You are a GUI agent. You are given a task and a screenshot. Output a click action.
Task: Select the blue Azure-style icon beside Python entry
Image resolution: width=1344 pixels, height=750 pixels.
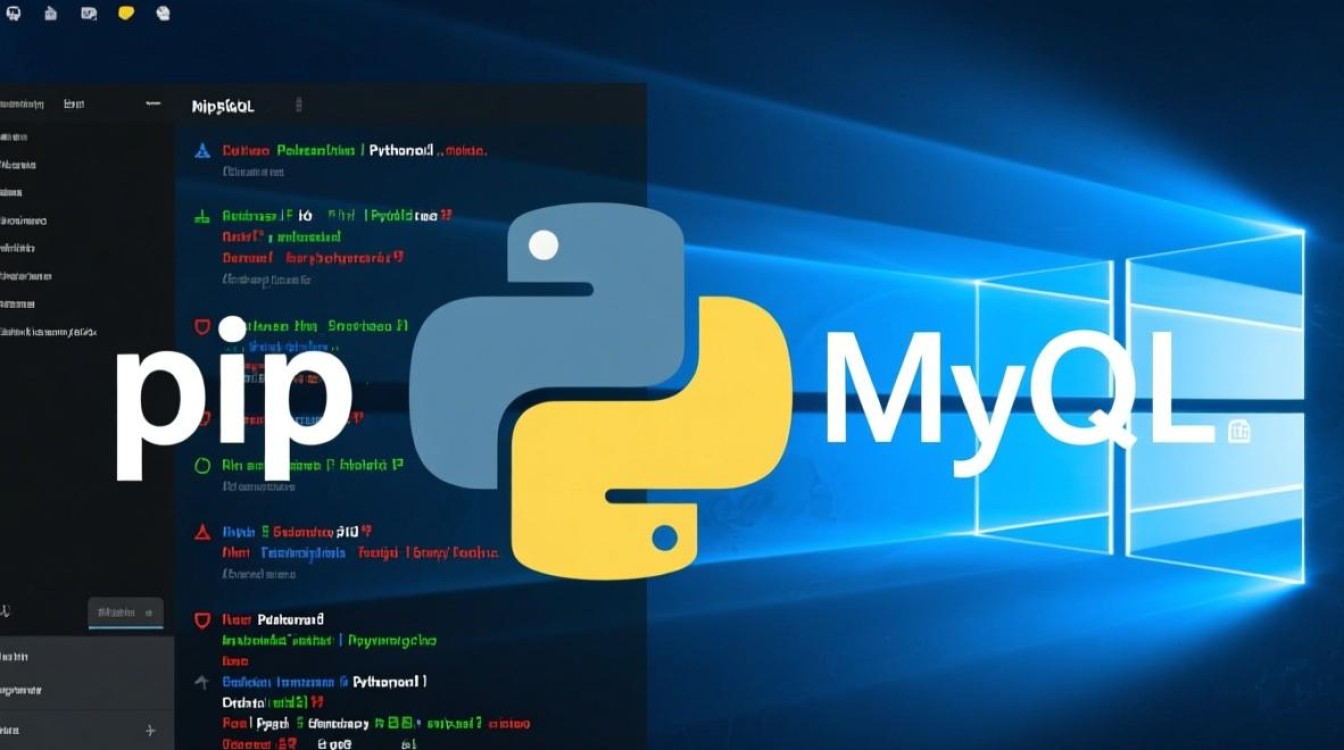(200, 150)
